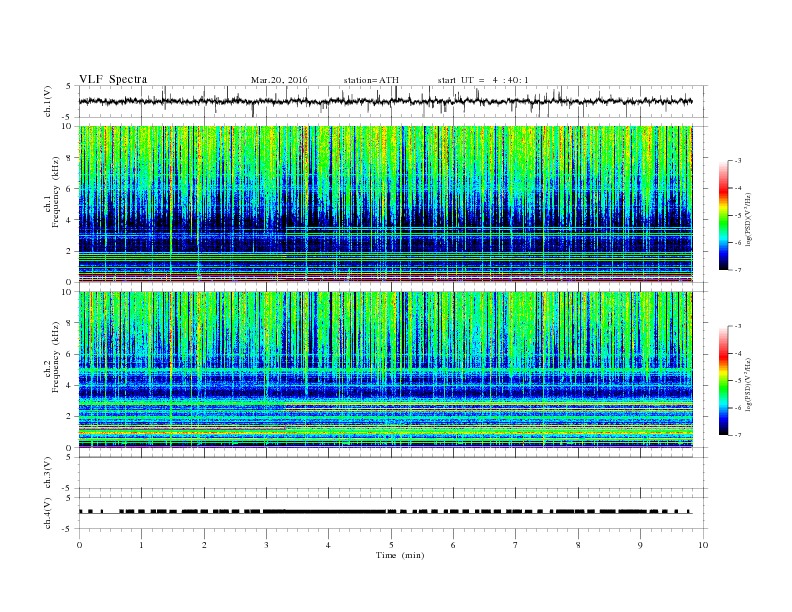Click the ch.1 voltage waveform trace
This screenshot has height=612, width=792.
385,101
